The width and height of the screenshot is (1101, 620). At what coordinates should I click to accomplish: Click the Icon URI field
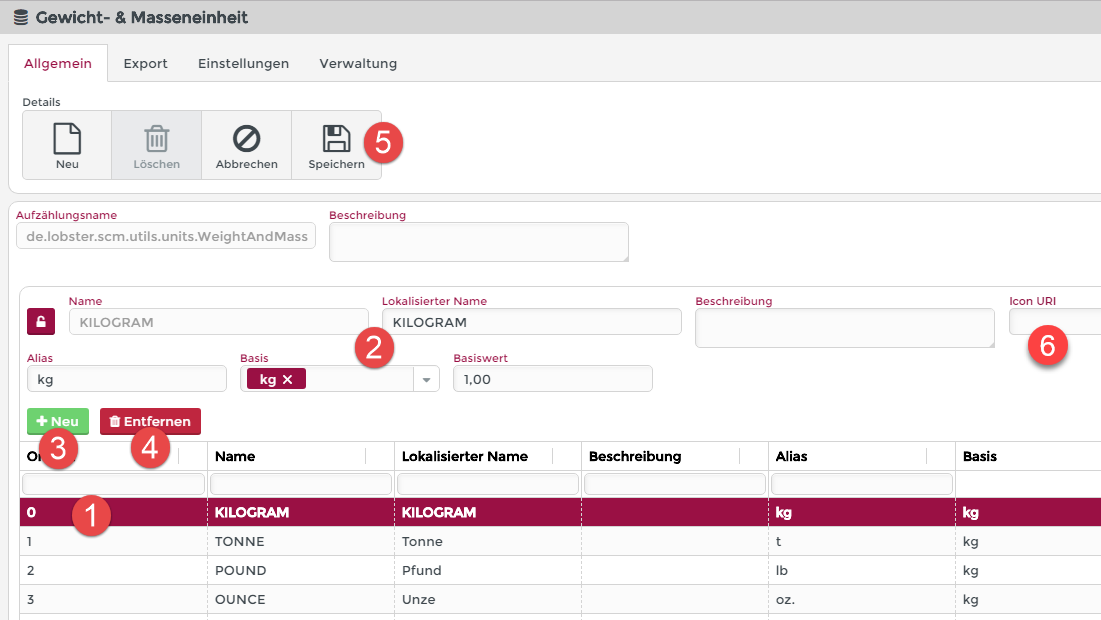1055,322
